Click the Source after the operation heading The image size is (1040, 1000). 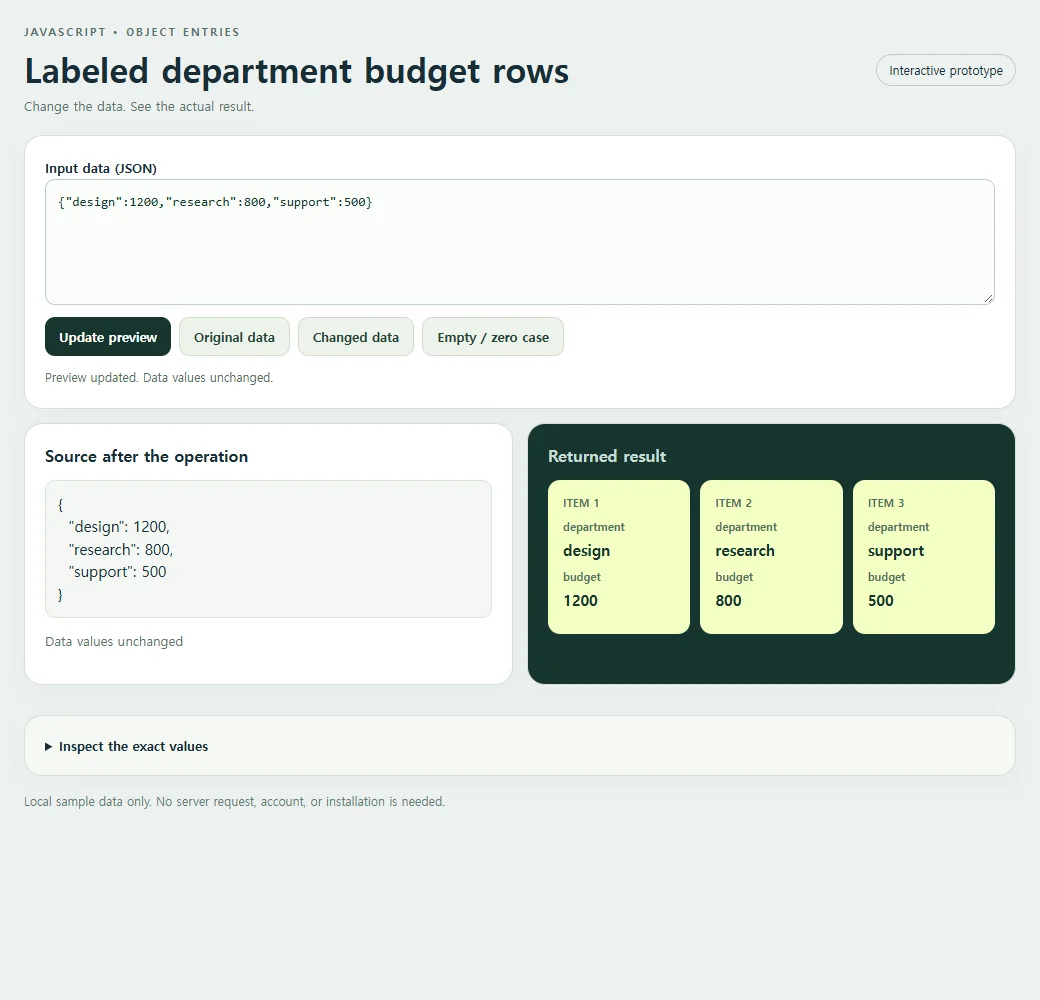tap(147, 456)
